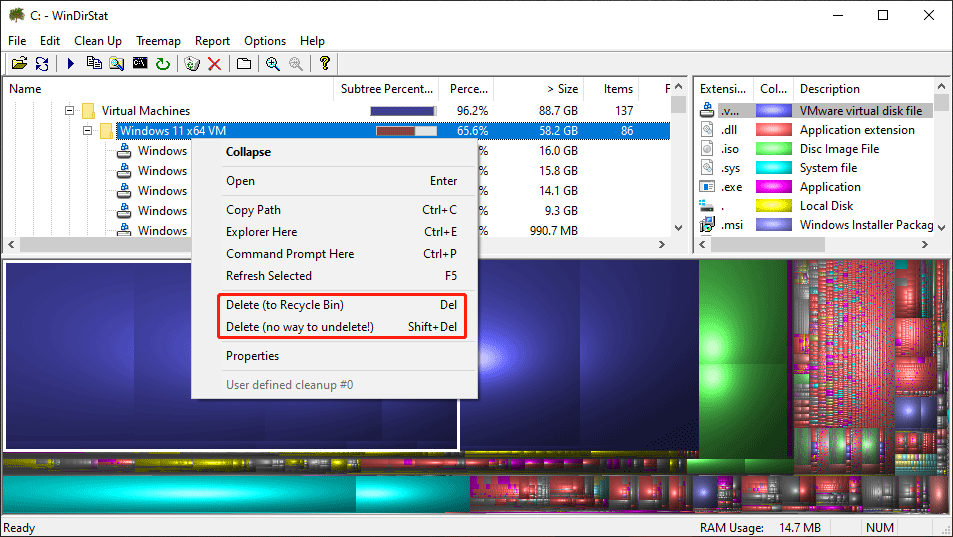
Task: Click the Zoom In magnifier icon
Action: tap(273, 63)
